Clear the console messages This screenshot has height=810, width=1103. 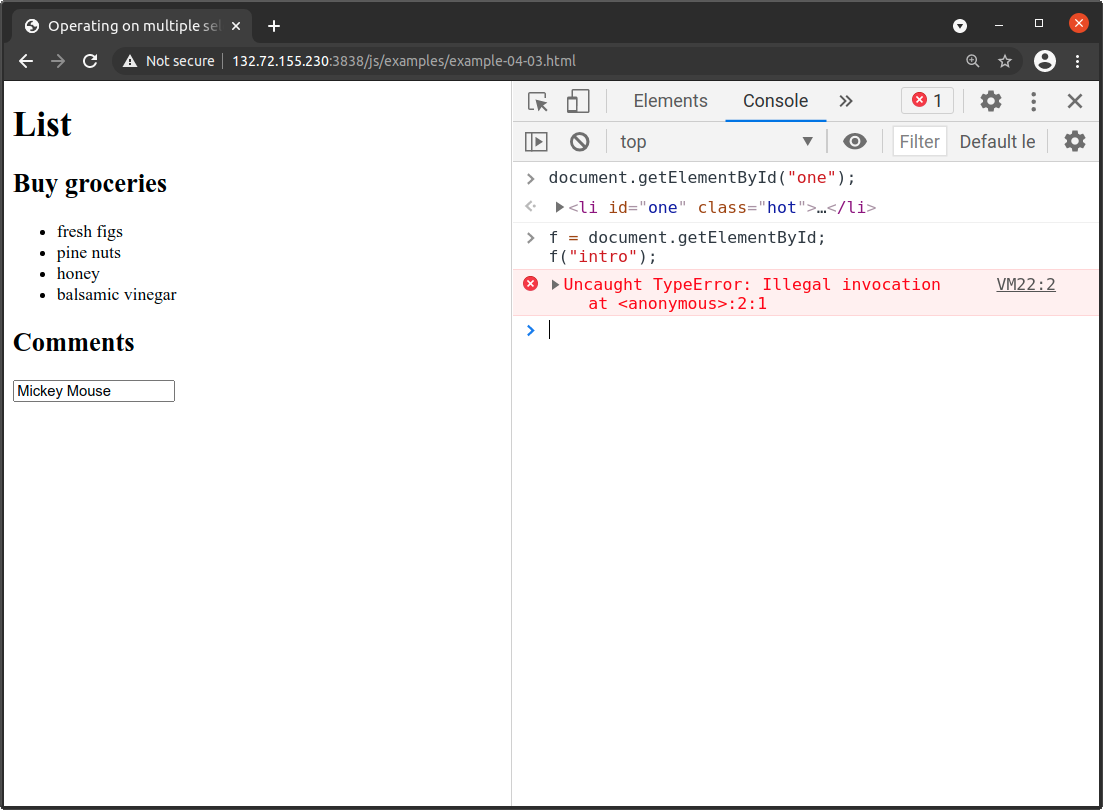pos(579,141)
